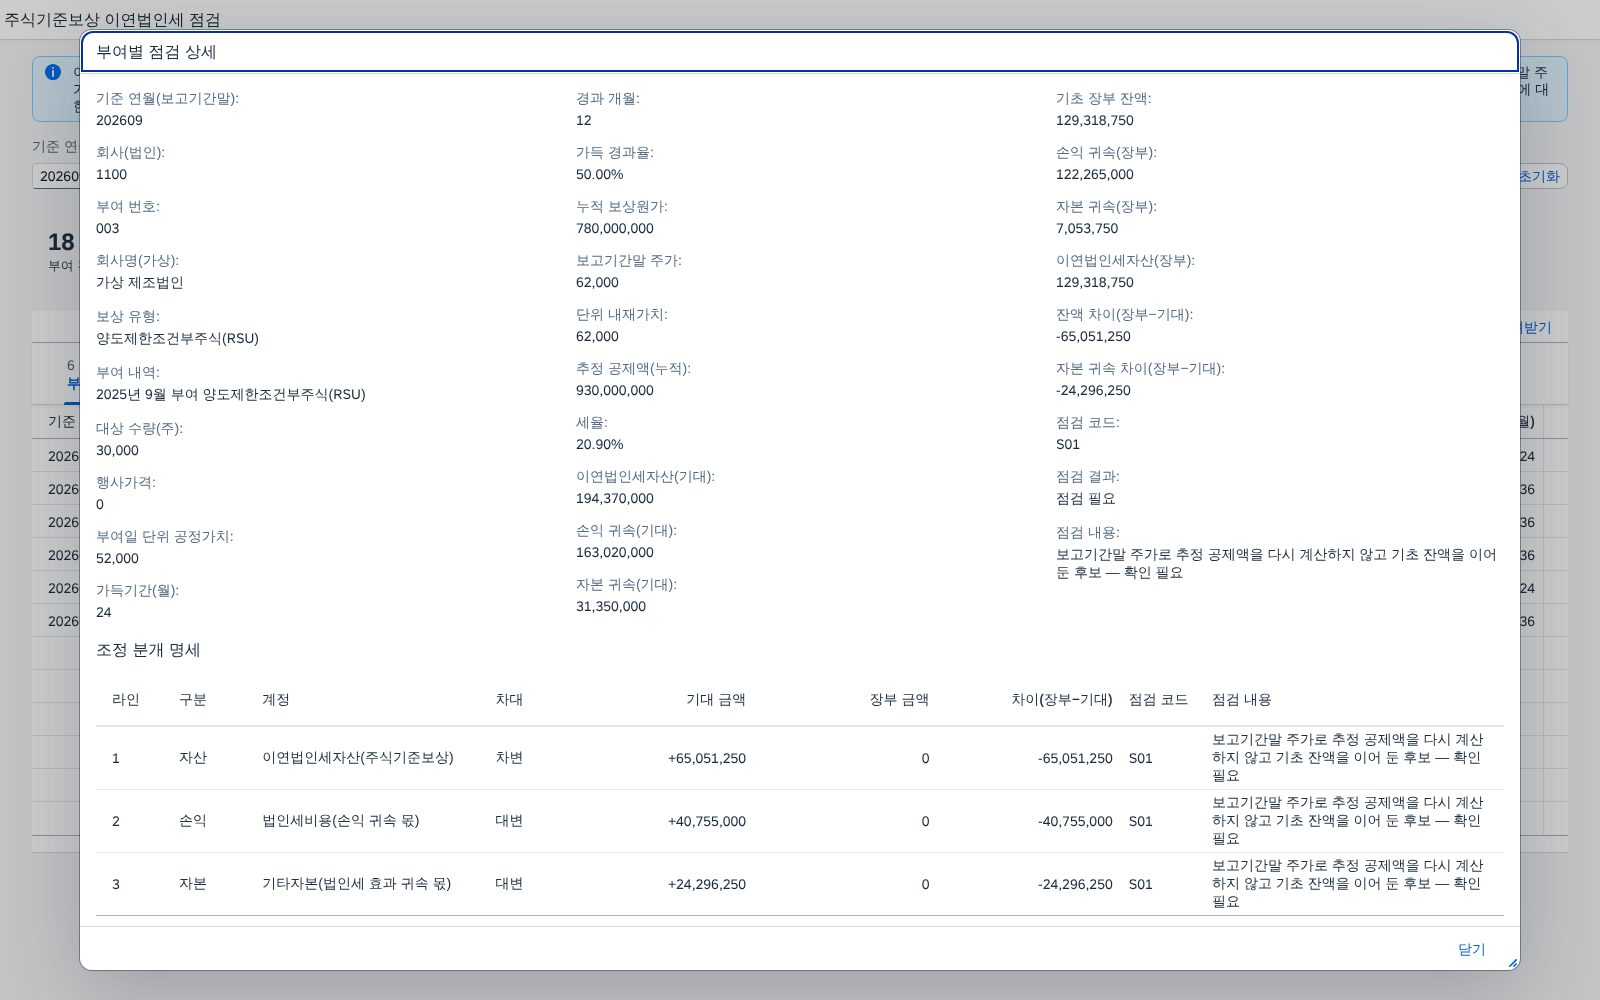1600x1000 pixels.
Task: Click the 계정 column header
Action: [276, 700]
